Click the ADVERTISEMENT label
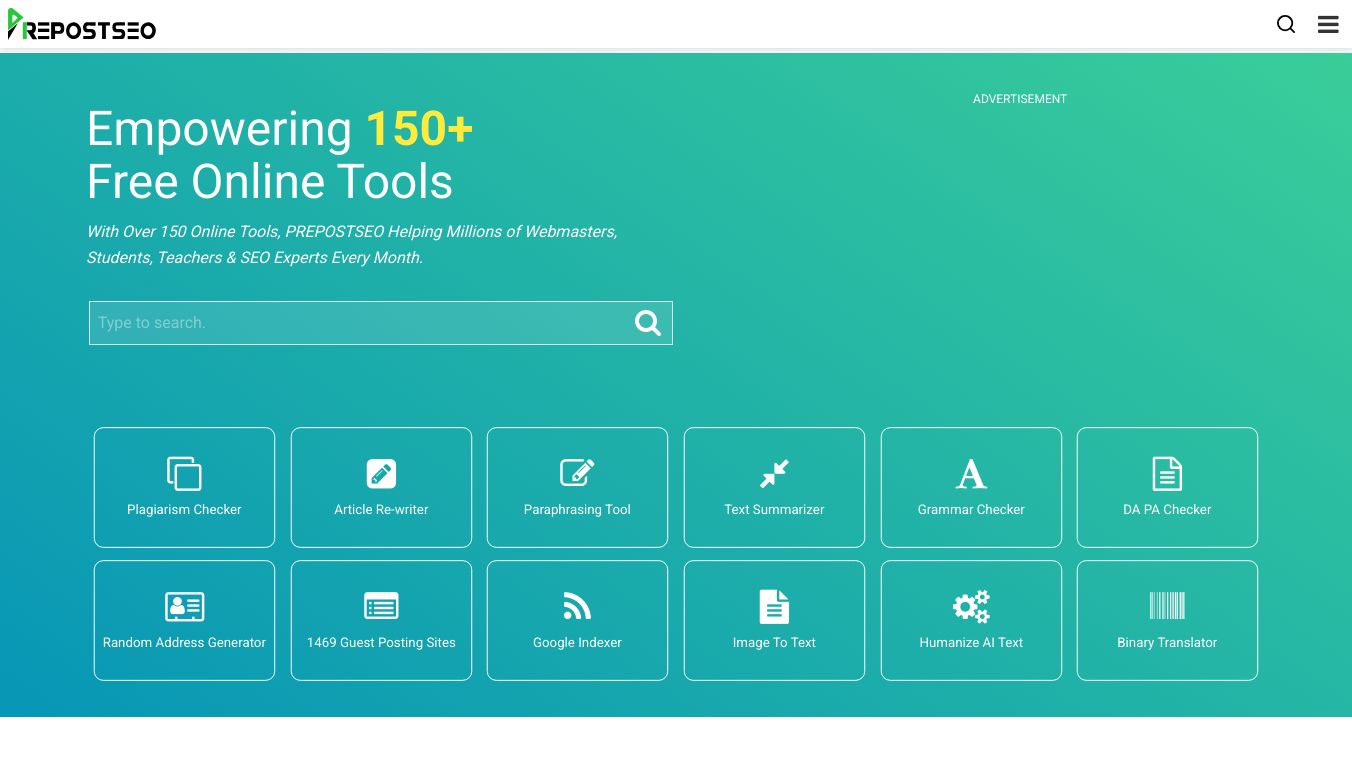 point(1020,99)
